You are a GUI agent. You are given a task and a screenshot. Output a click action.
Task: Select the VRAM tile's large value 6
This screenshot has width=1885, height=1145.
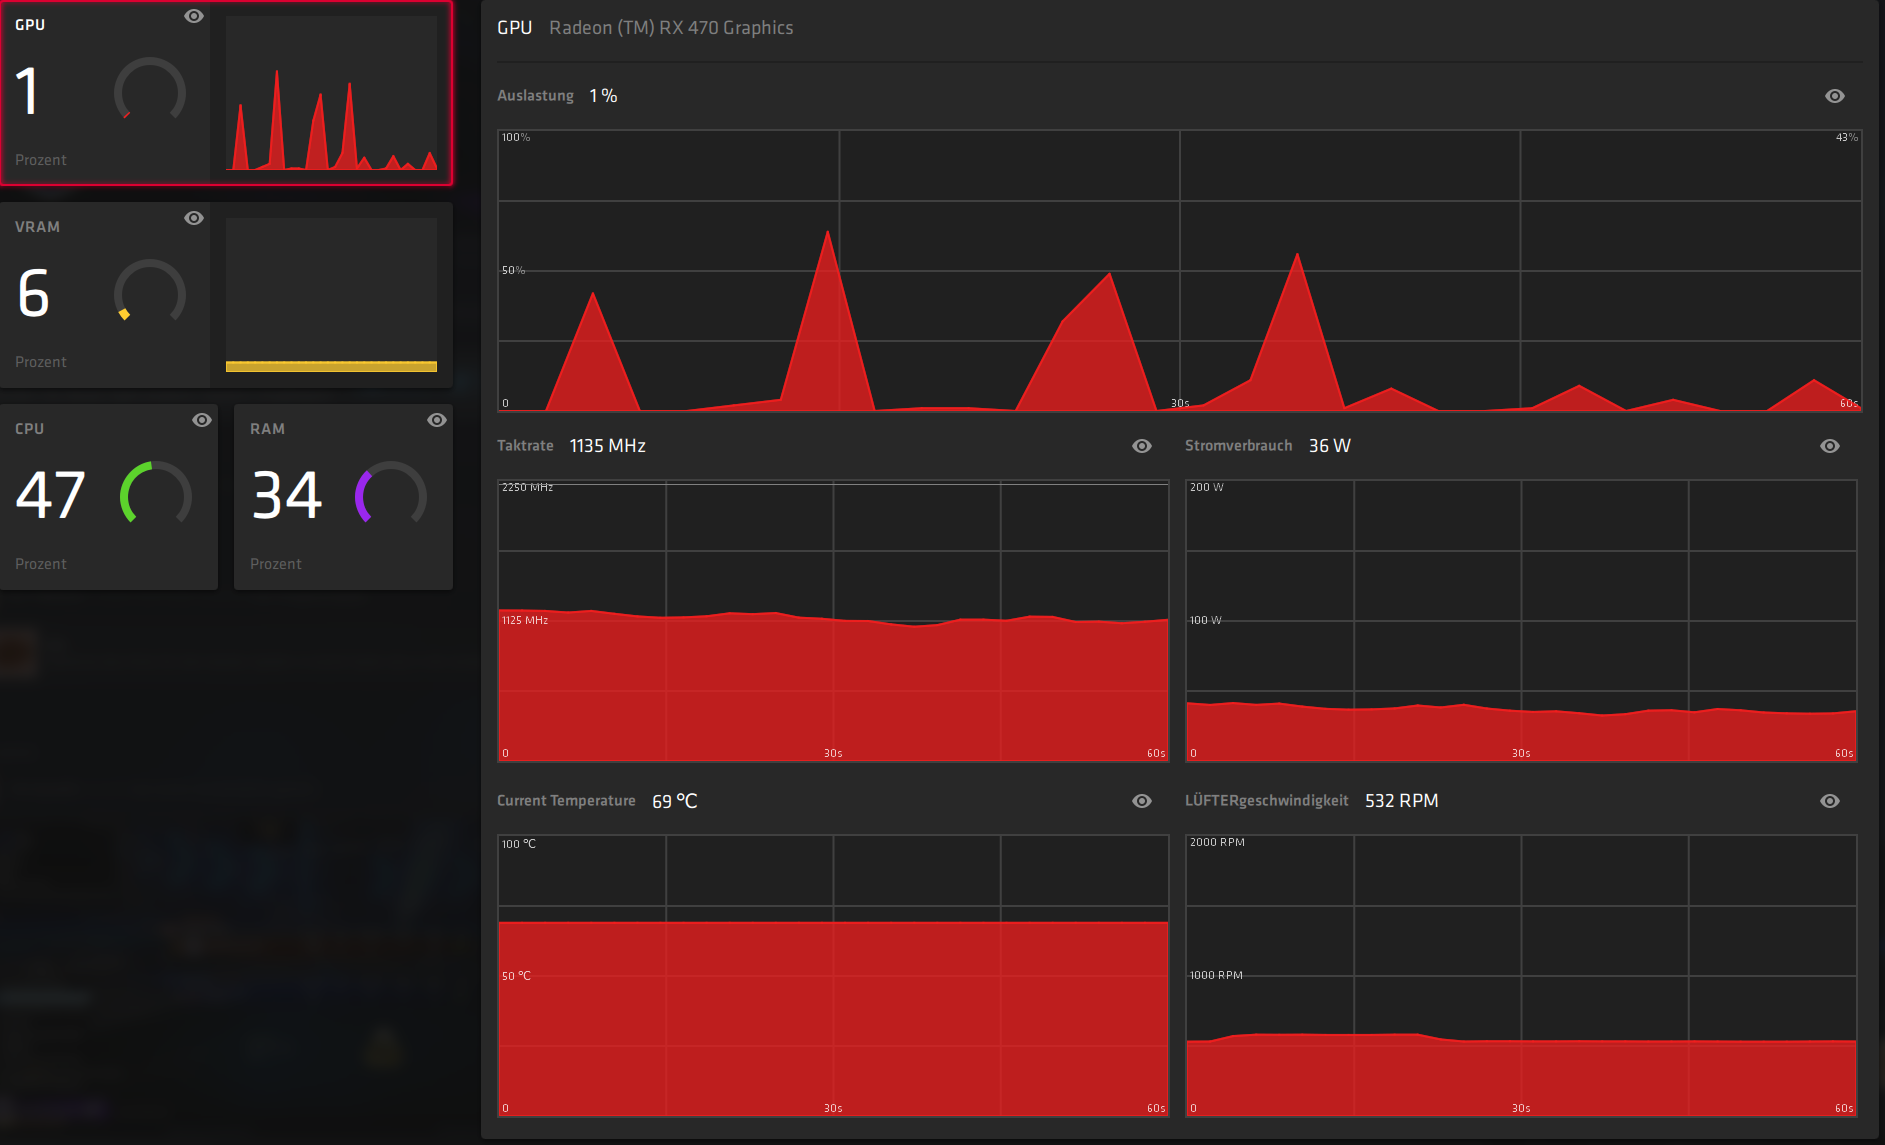coord(33,293)
